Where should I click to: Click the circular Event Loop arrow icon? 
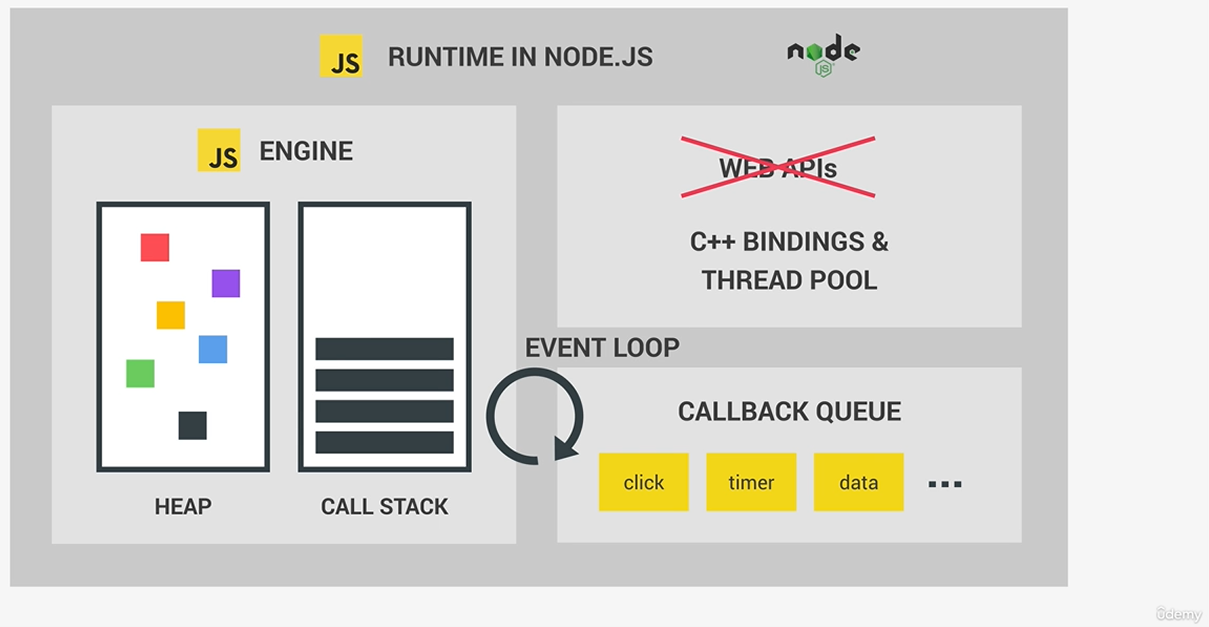tap(534, 417)
